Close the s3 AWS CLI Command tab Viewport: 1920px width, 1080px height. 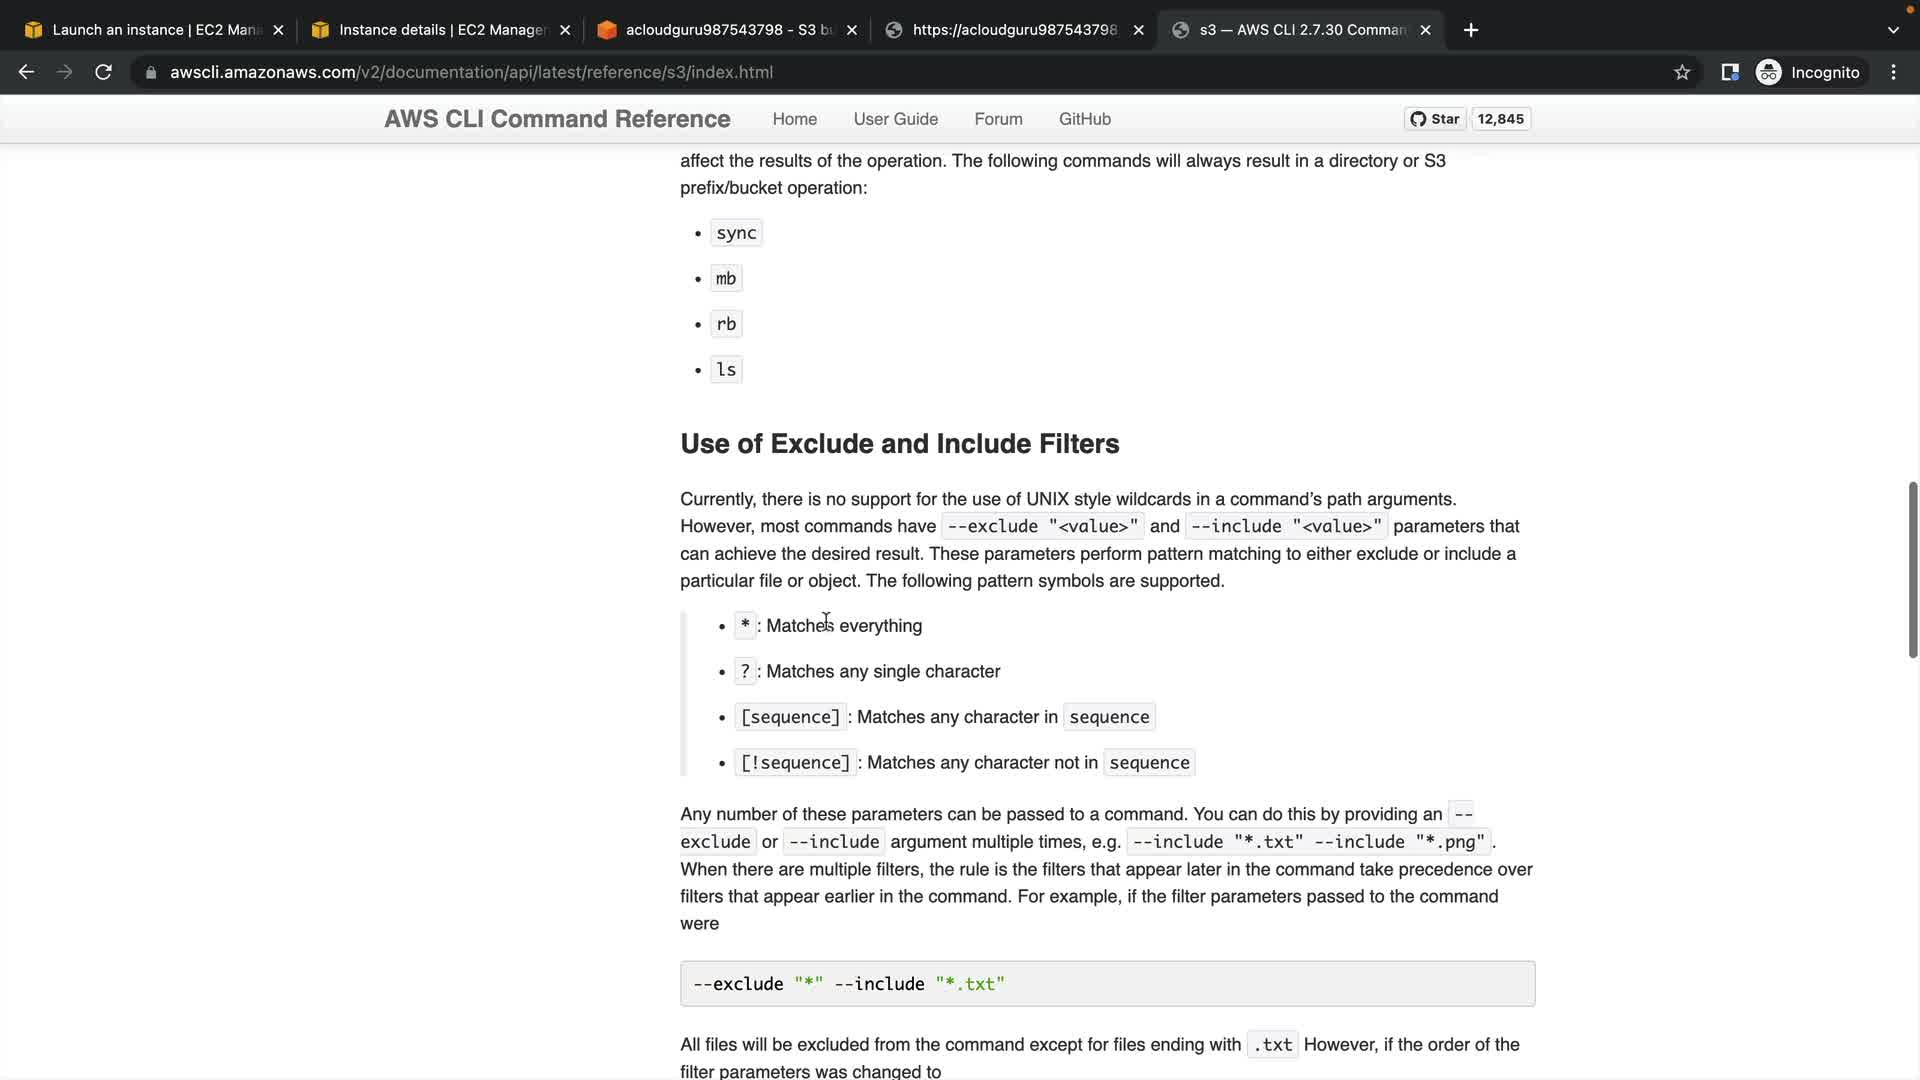coord(1425,30)
